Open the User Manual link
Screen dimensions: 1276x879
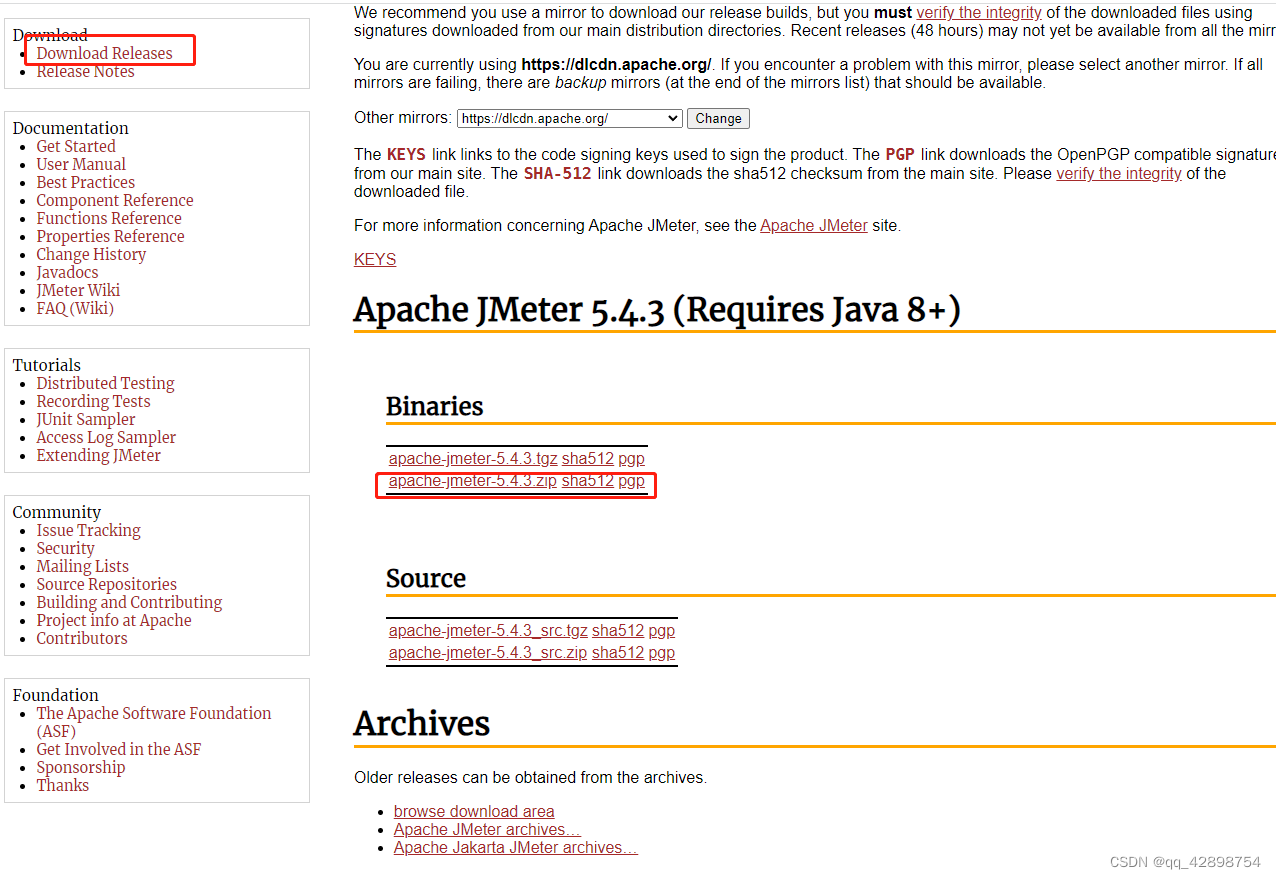[81, 164]
